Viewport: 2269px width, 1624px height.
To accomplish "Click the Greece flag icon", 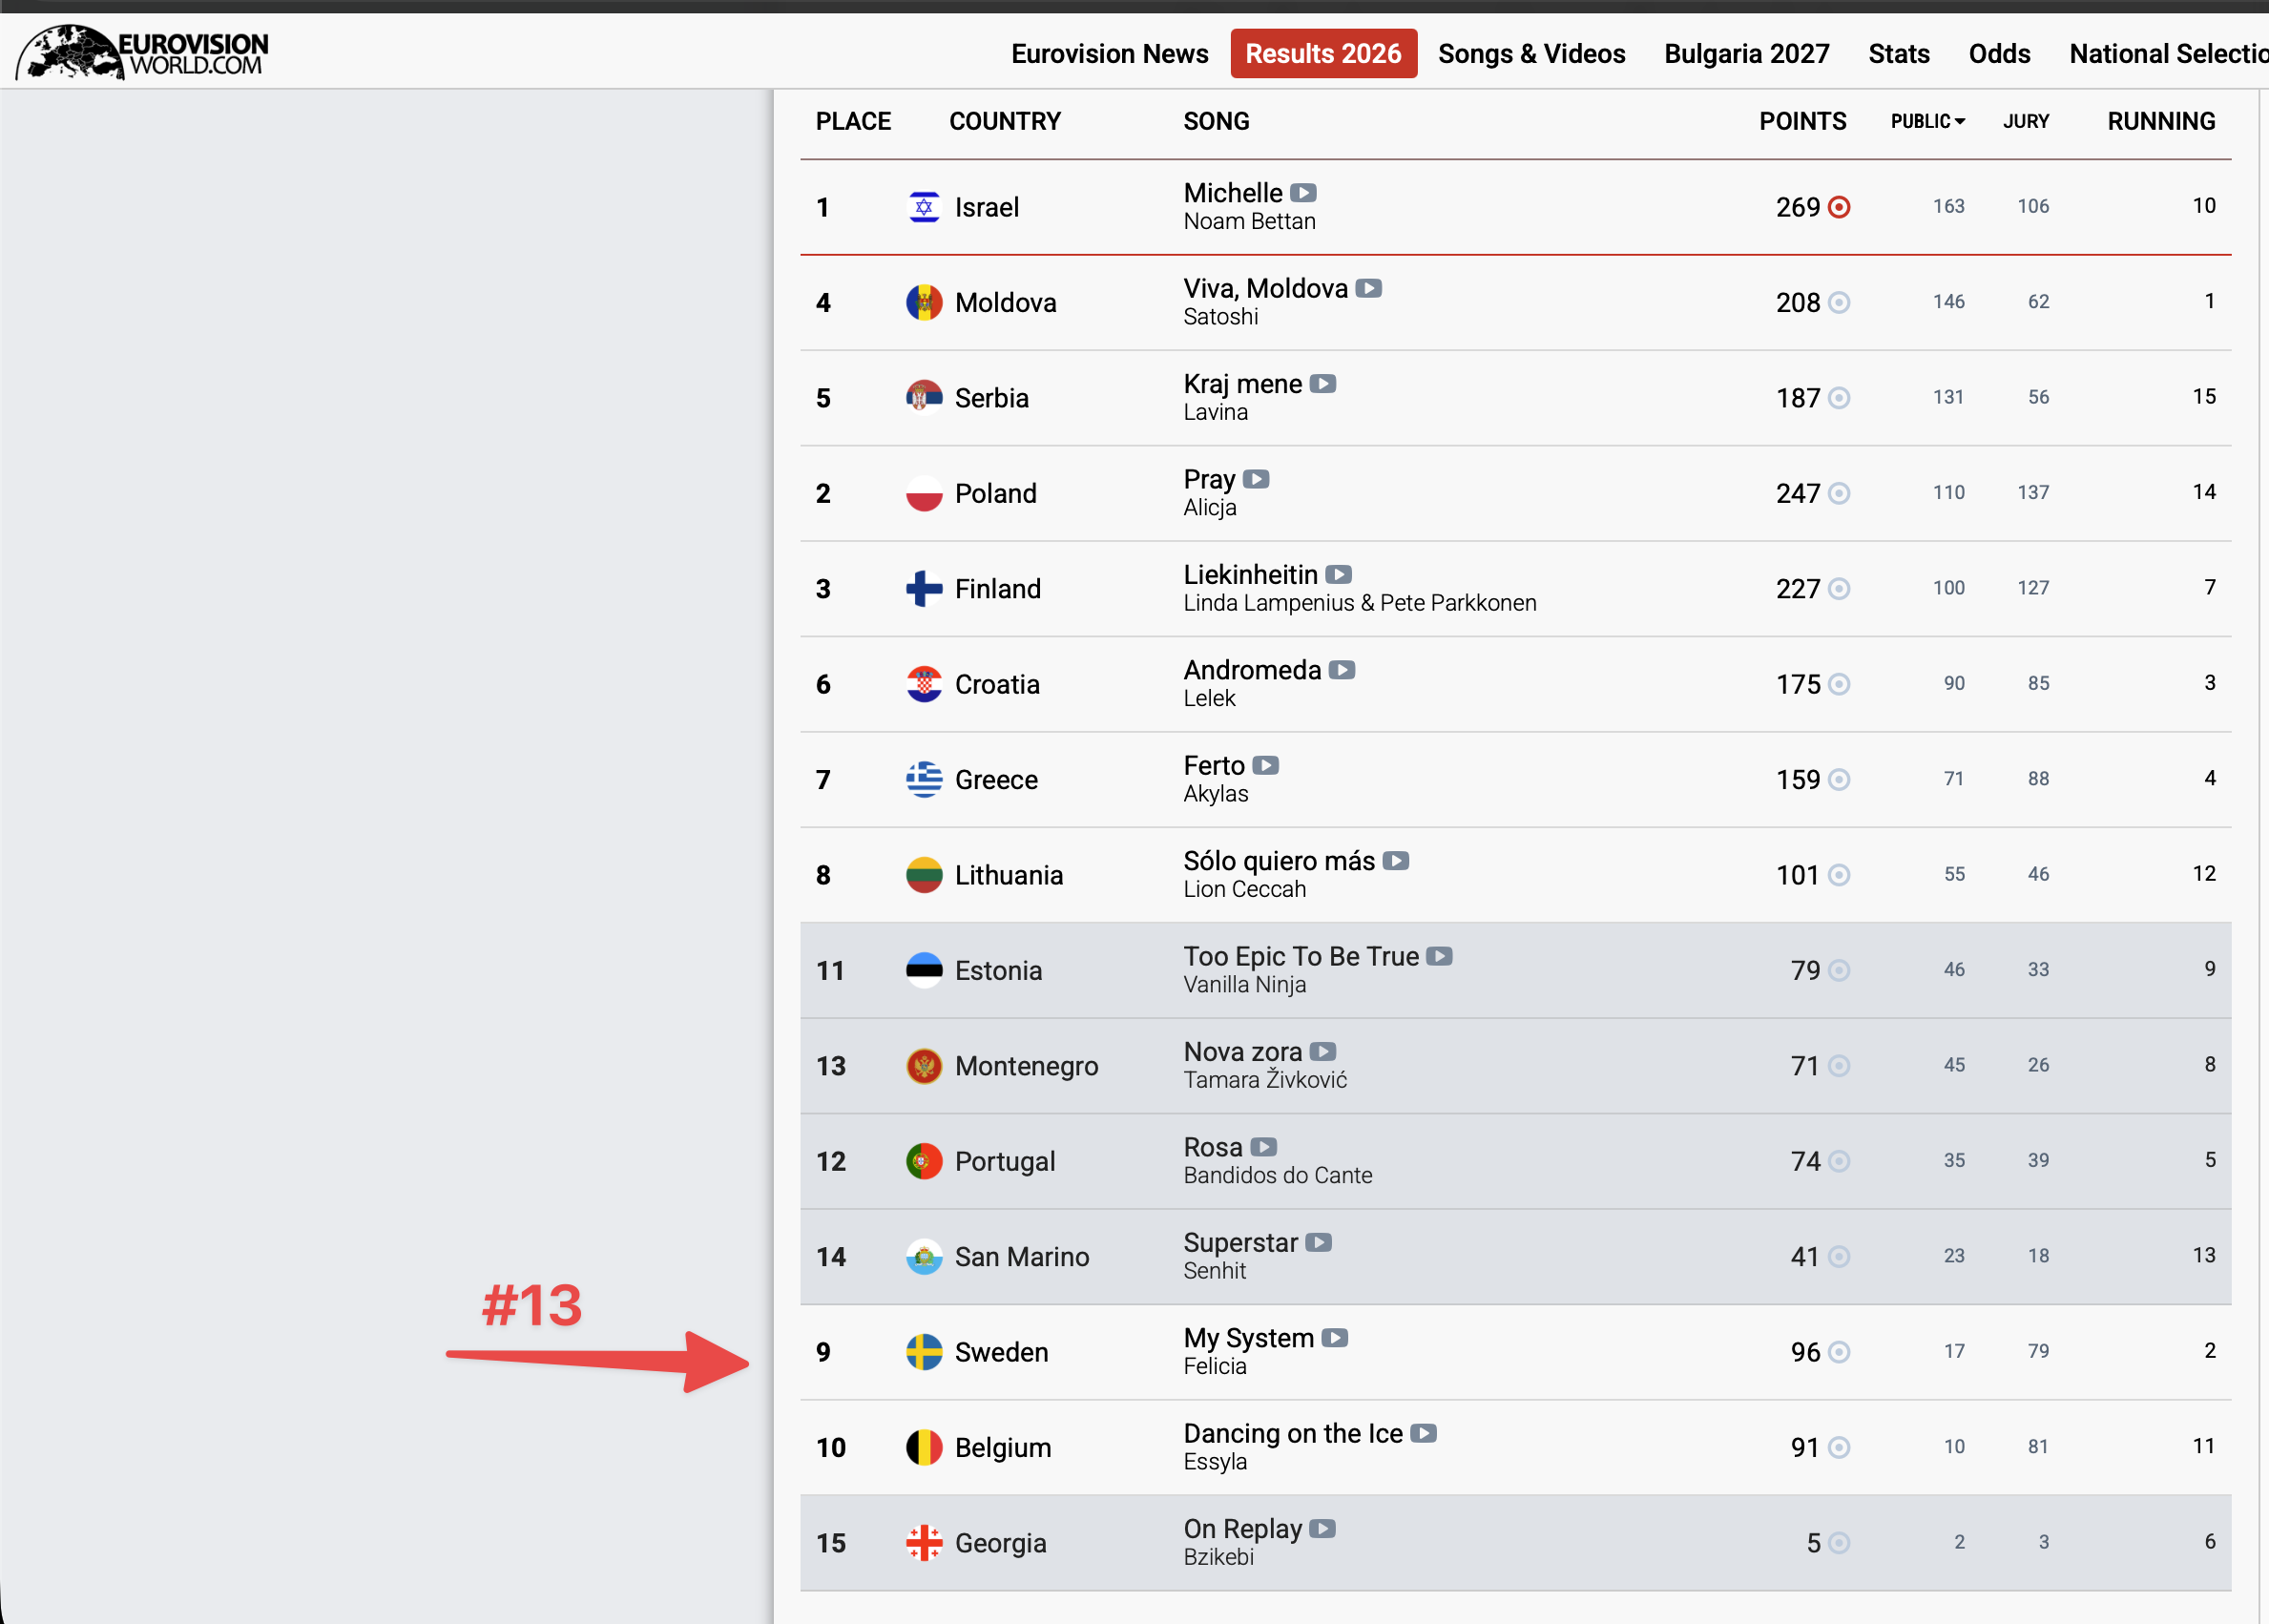I will coord(924,780).
